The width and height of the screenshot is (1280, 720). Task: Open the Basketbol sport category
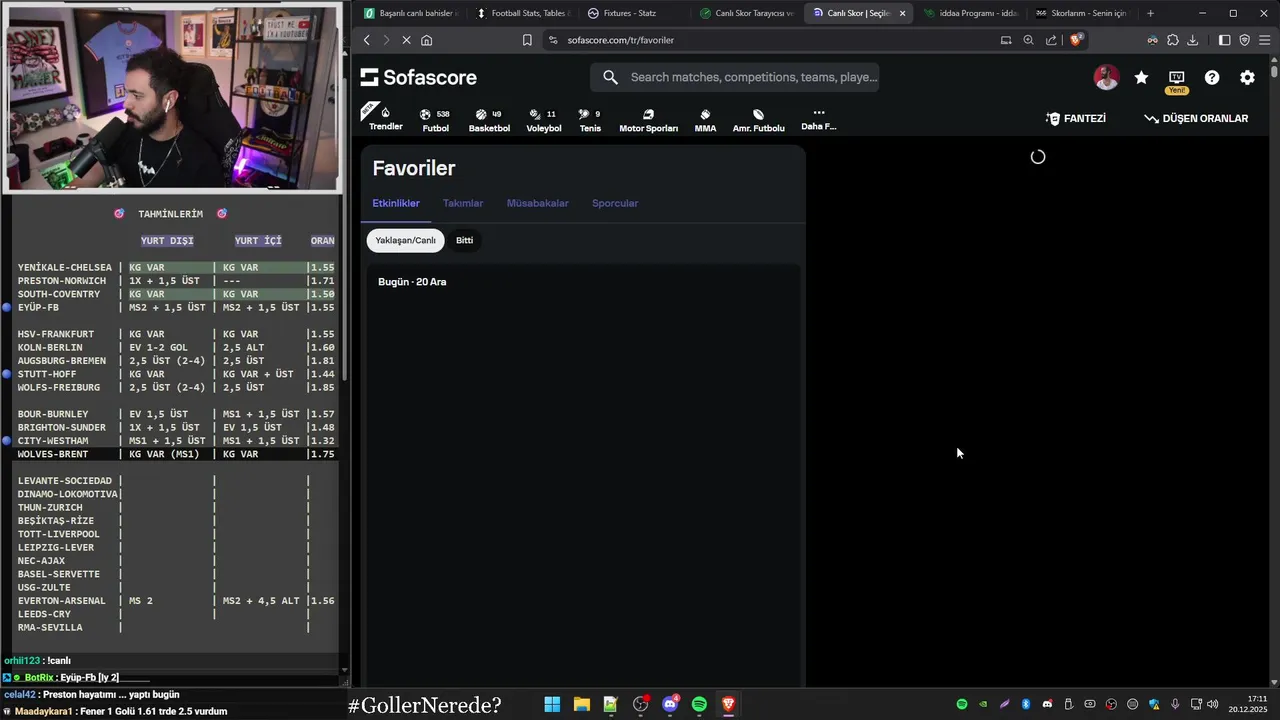(x=489, y=120)
